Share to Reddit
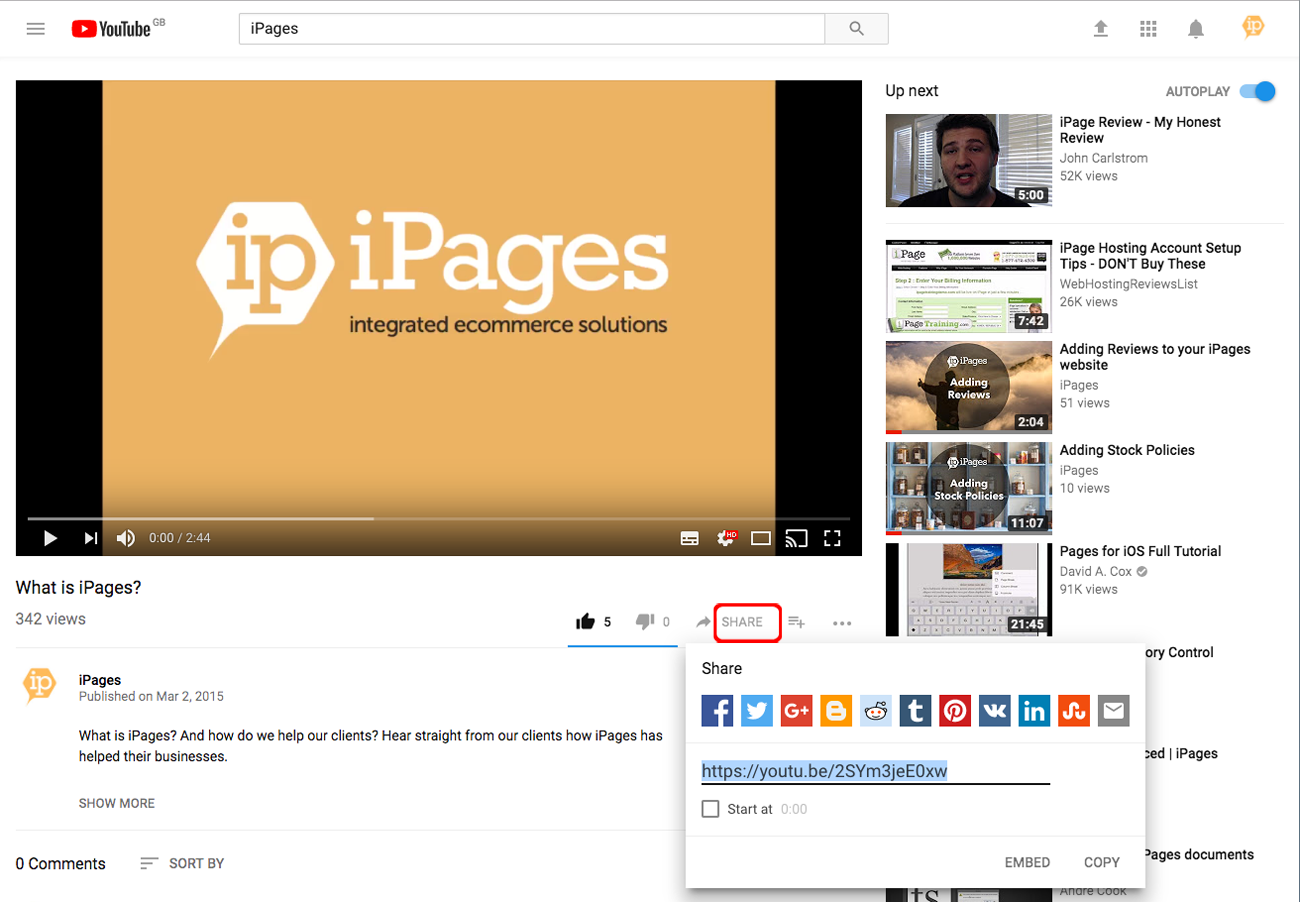This screenshot has width=1300, height=902. point(876,711)
